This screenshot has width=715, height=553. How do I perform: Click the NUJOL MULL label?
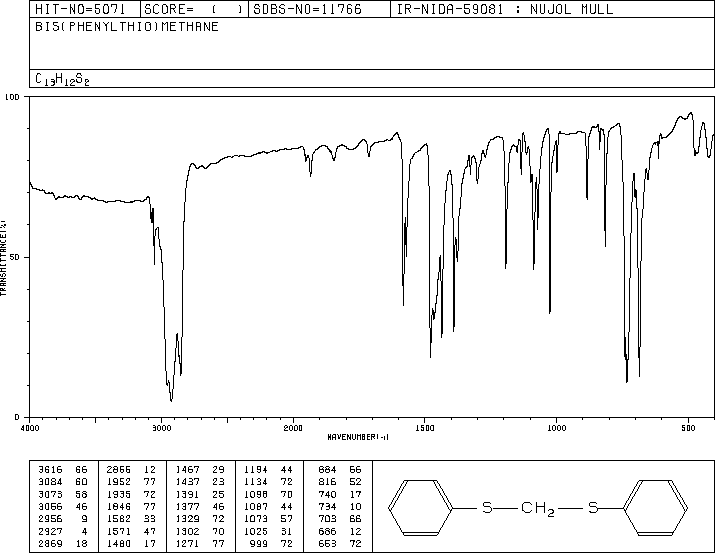[571, 9]
